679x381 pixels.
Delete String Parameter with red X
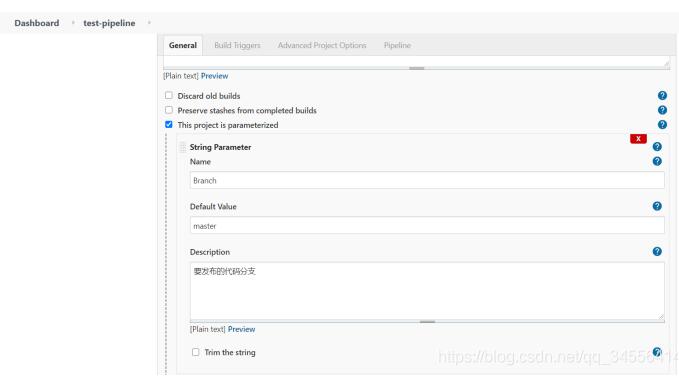click(x=638, y=139)
